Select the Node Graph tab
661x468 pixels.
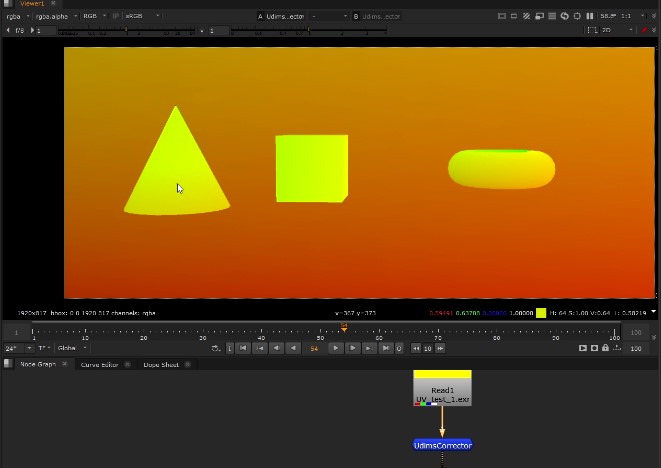(x=38, y=365)
